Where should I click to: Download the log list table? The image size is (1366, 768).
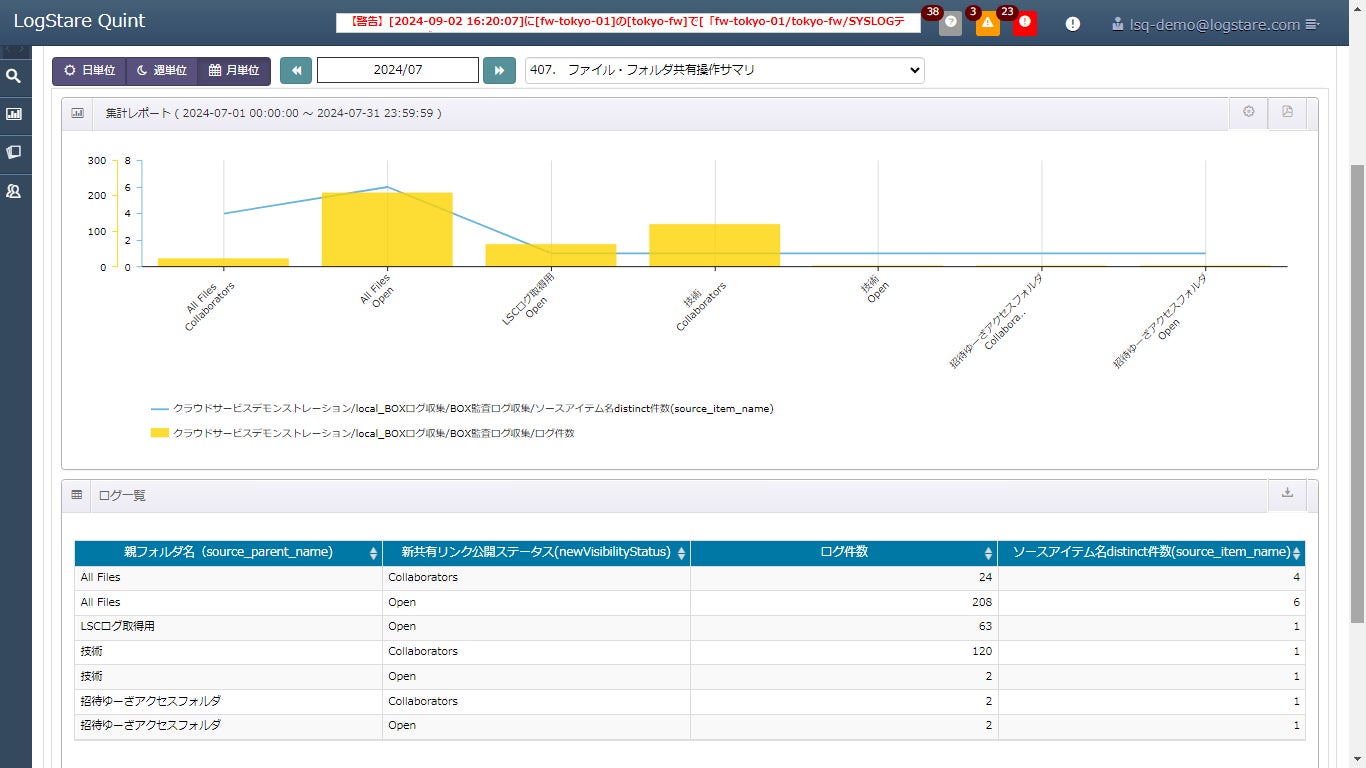click(1287, 493)
